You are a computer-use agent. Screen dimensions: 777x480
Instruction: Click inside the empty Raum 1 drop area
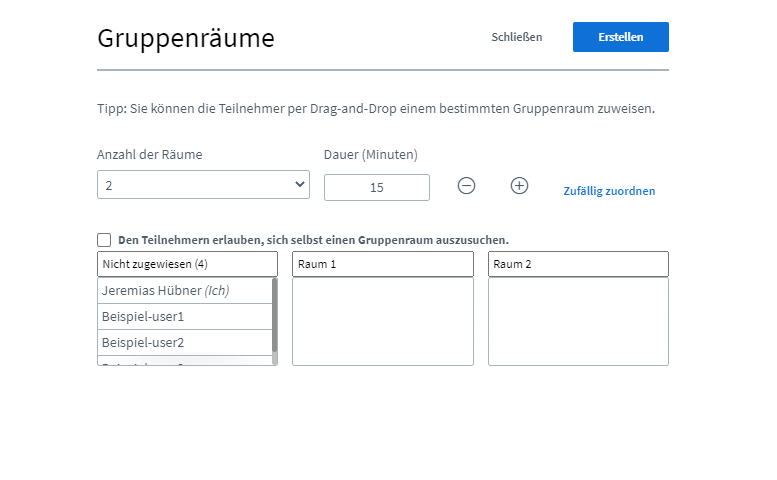383,321
